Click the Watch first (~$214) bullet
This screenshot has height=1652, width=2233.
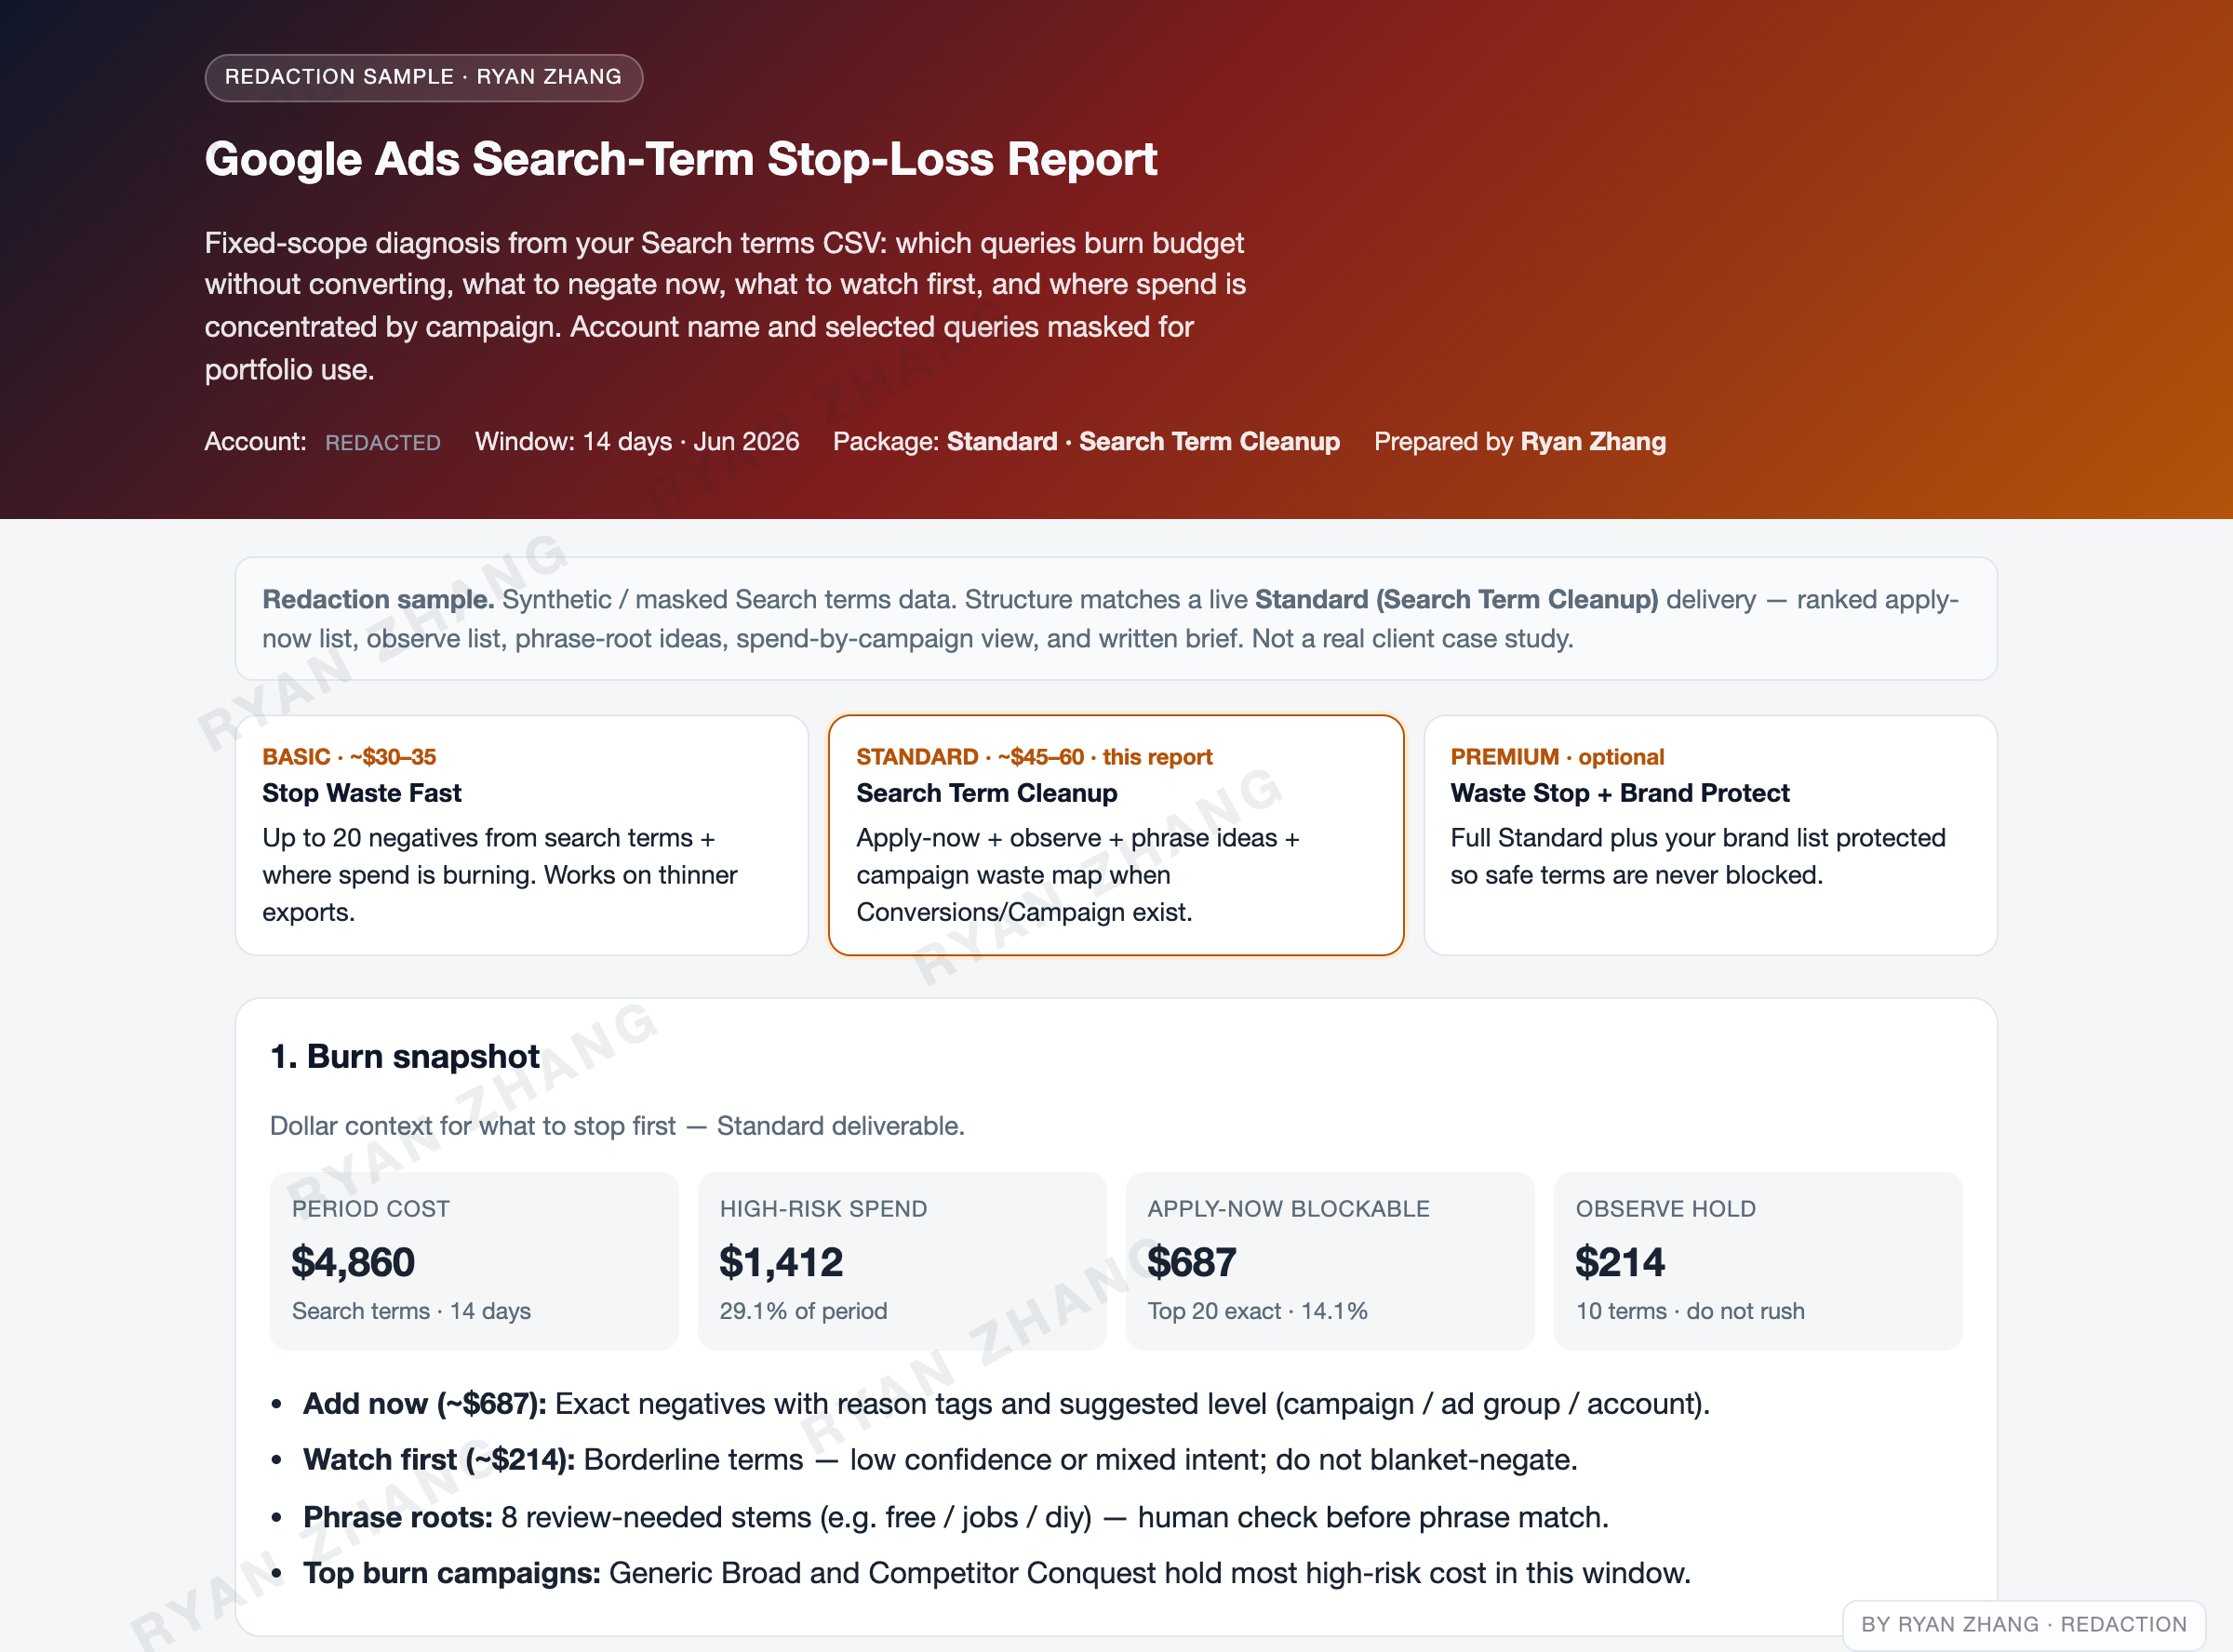click(x=940, y=1460)
